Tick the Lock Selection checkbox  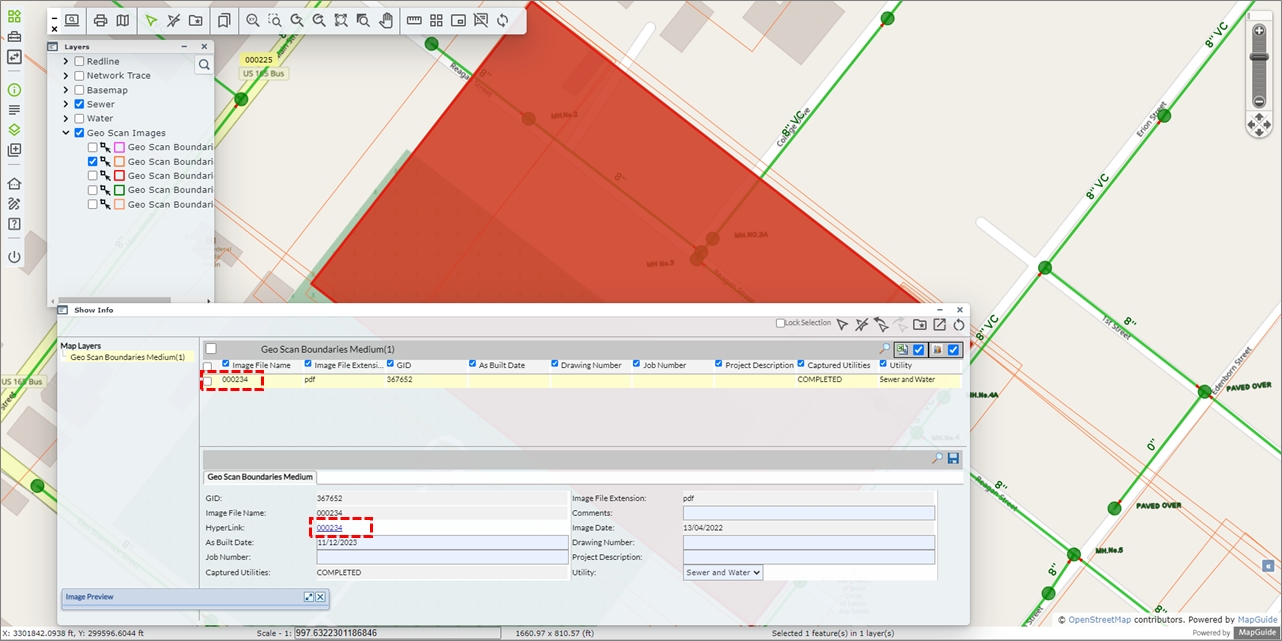781,323
